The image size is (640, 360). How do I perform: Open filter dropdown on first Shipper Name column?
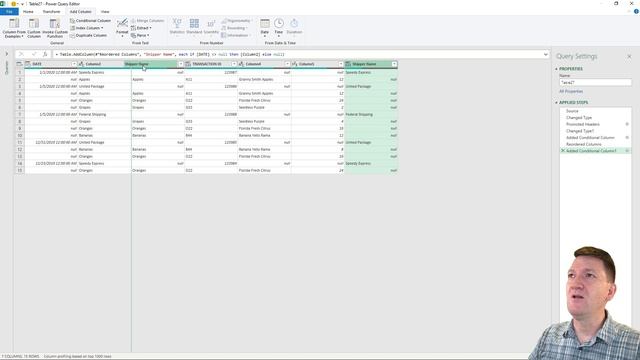click(x=181, y=64)
